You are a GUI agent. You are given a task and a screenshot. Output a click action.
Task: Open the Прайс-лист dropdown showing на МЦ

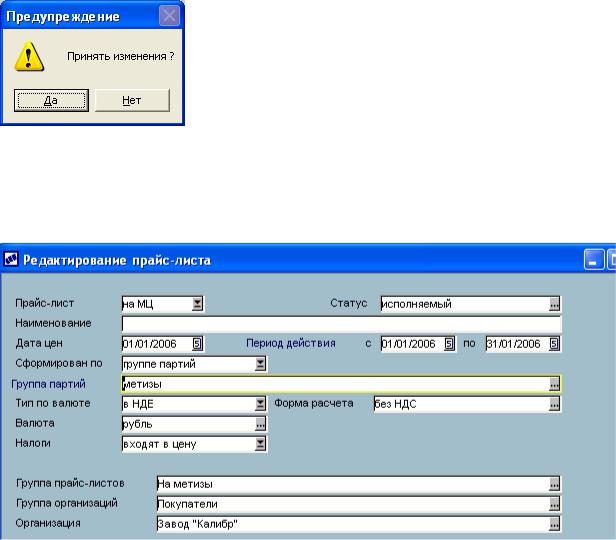[197, 304]
